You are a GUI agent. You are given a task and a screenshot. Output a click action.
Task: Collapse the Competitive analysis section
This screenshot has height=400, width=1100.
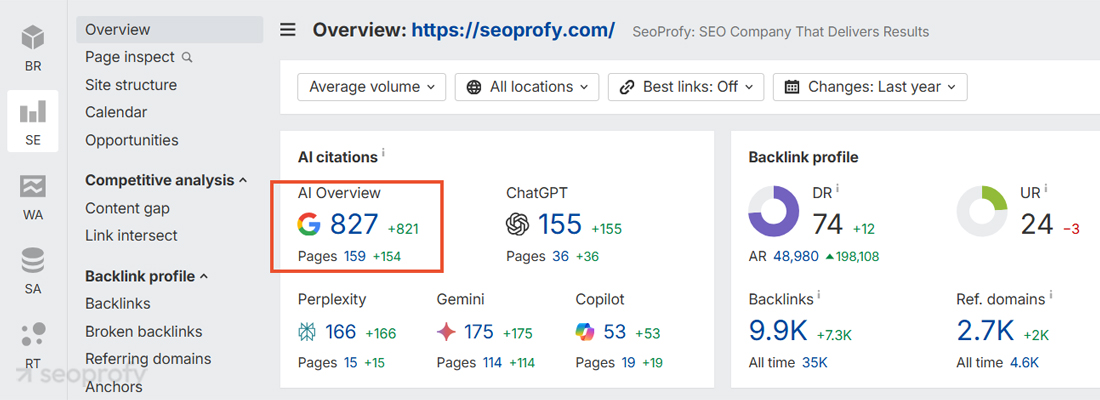click(x=242, y=180)
